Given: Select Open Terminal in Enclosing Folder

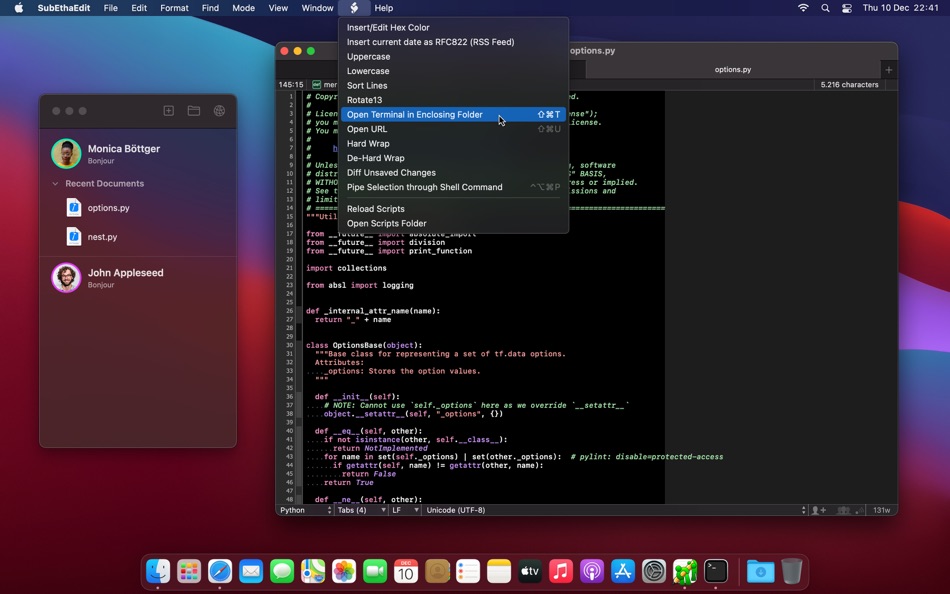Looking at the screenshot, I should 414,115.
